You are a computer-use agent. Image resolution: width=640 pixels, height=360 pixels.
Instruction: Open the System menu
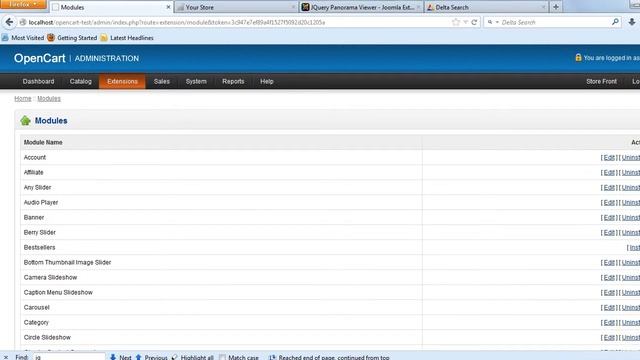pyautogui.click(x=196, y=81)
